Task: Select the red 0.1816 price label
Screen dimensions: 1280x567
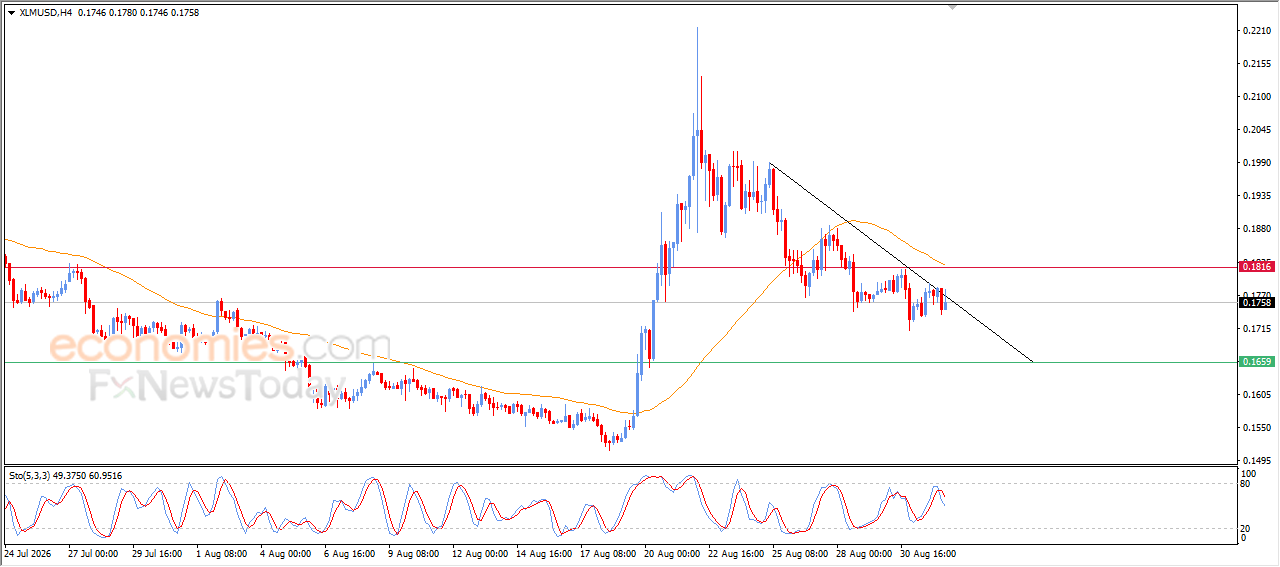Action: 1256,267
